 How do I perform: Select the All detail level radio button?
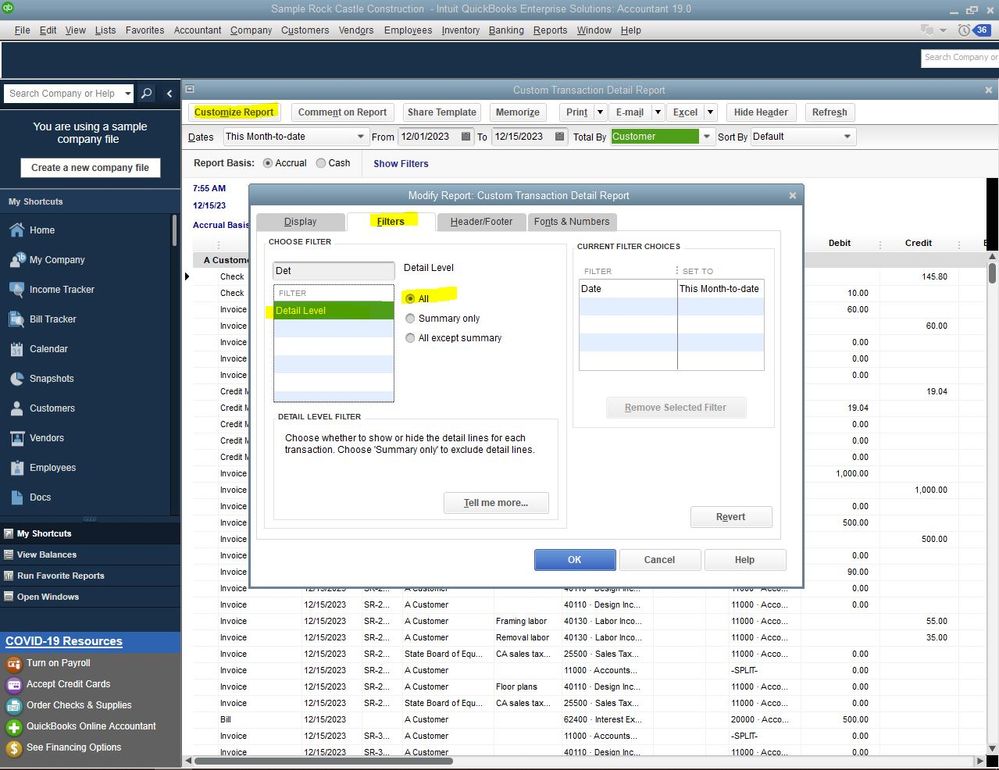(410, 298)
